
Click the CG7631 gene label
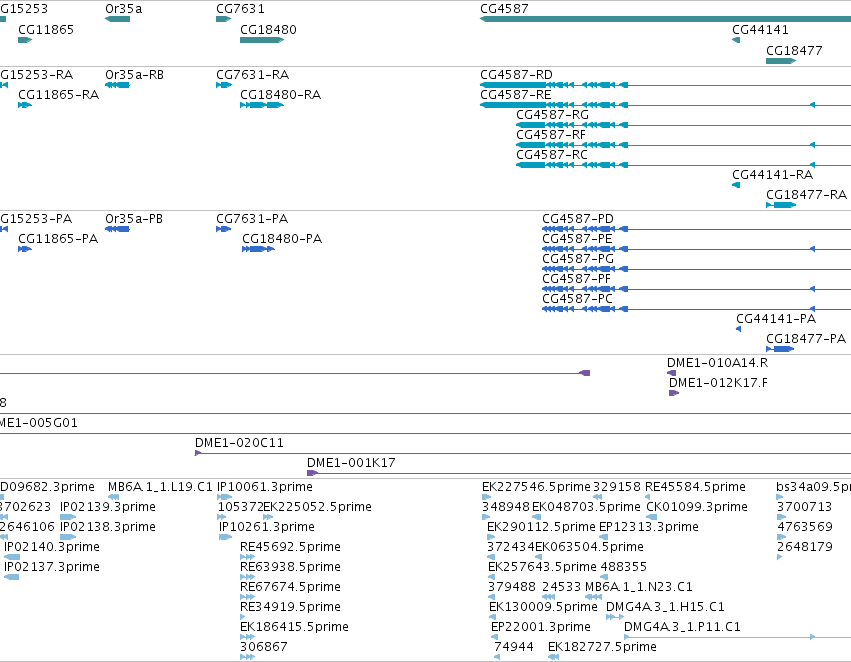(x=240, y=9)
